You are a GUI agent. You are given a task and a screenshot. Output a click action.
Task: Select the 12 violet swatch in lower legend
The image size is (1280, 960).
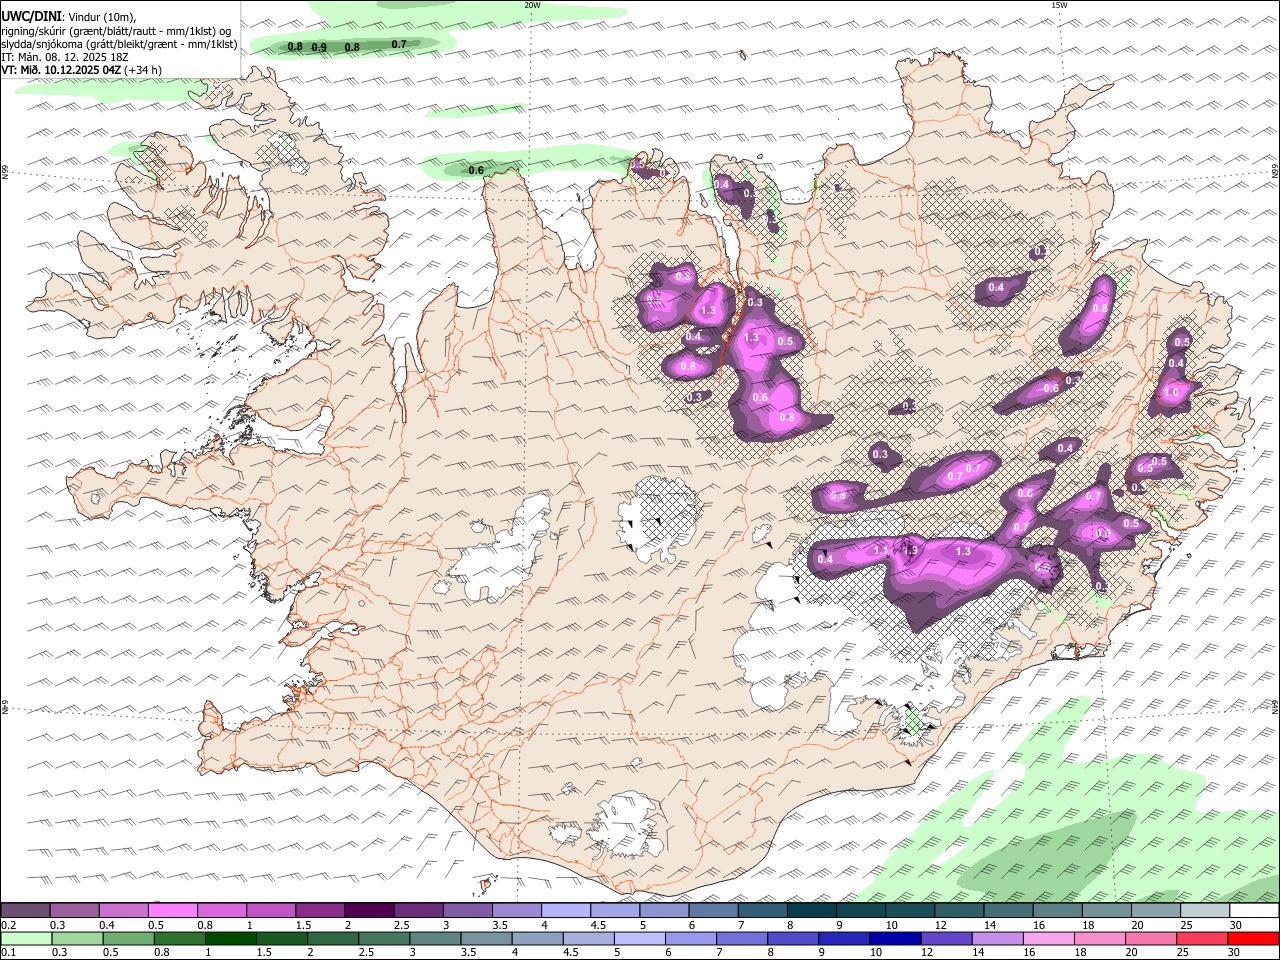[x=946, y=938]
